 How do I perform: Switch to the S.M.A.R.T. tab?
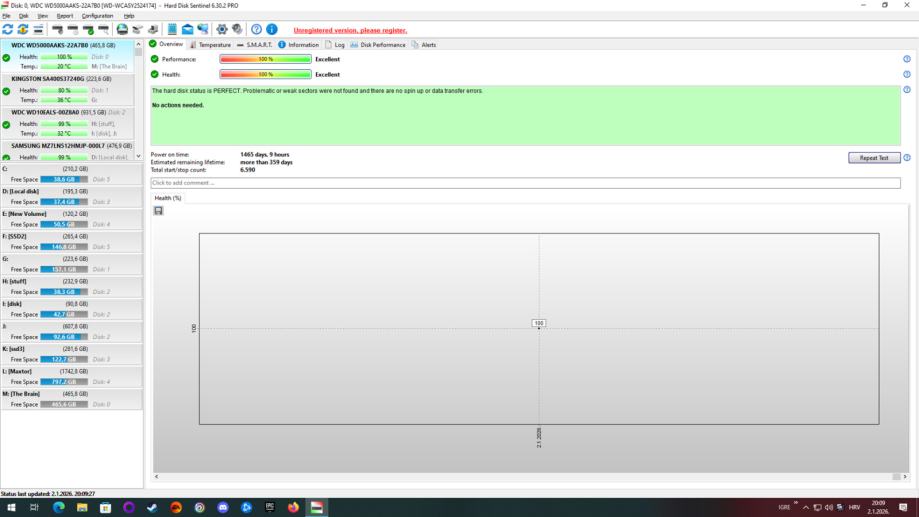254,45
